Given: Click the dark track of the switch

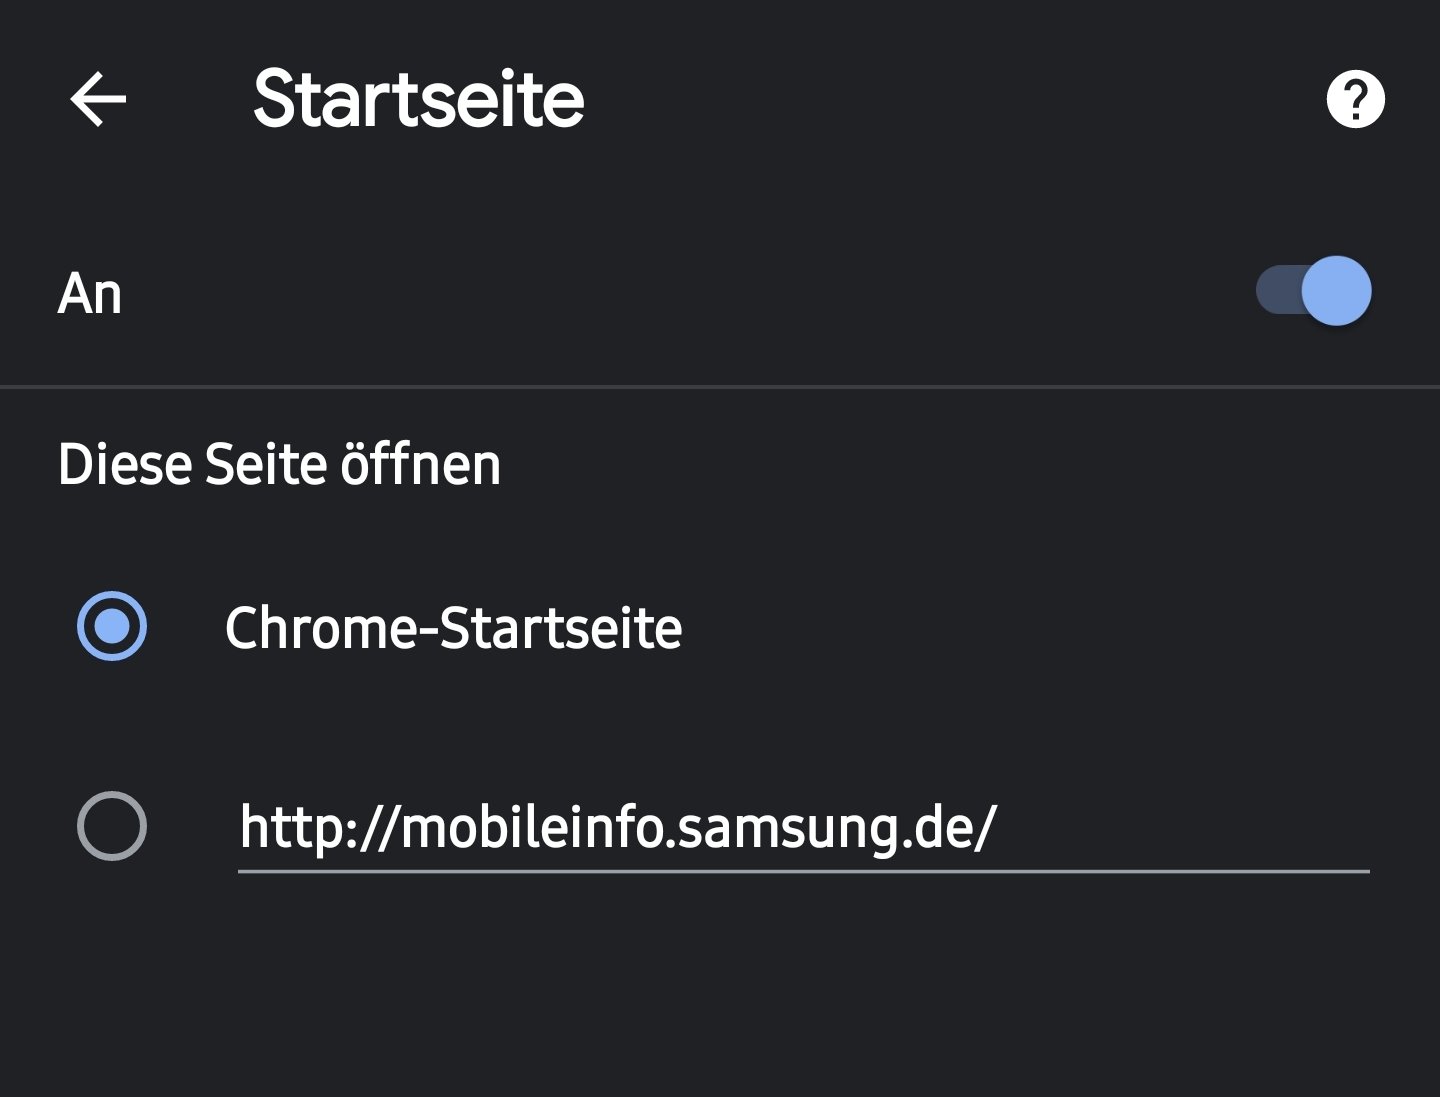Looking at the screenshot, I should pos(1278,291).
